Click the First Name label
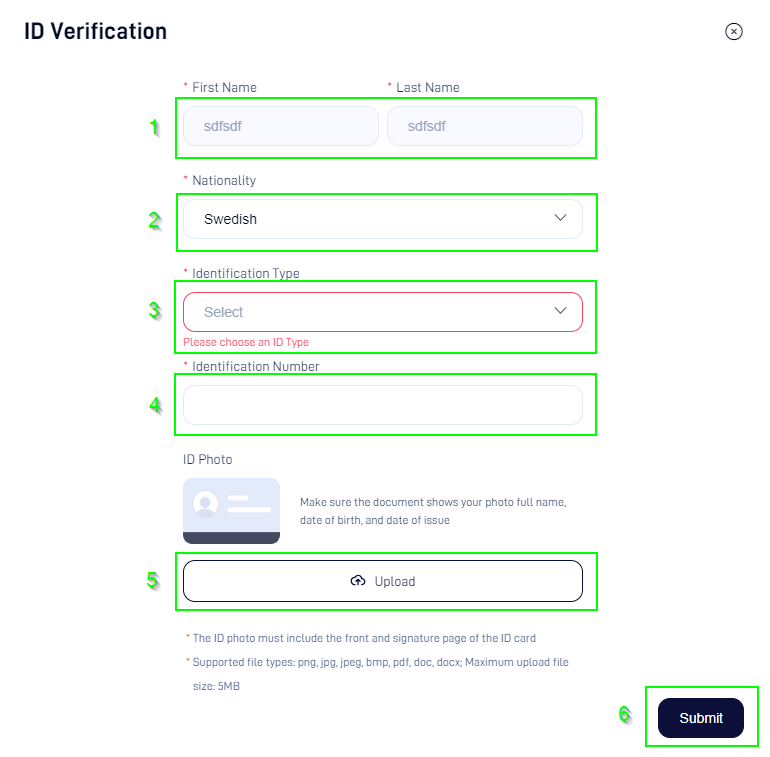The height and width of the screenshot is (757, 770). pos(224,88)
